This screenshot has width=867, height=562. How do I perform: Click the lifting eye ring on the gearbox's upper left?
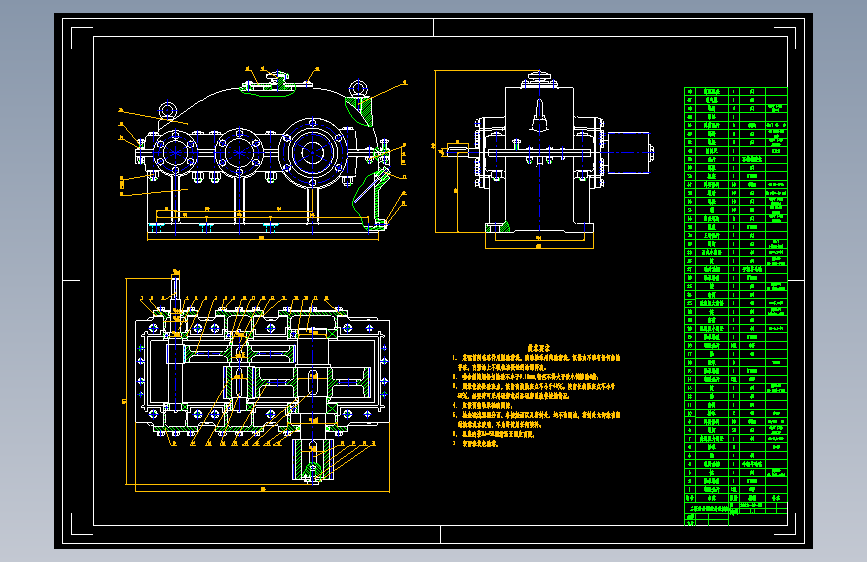click(168, 111)
